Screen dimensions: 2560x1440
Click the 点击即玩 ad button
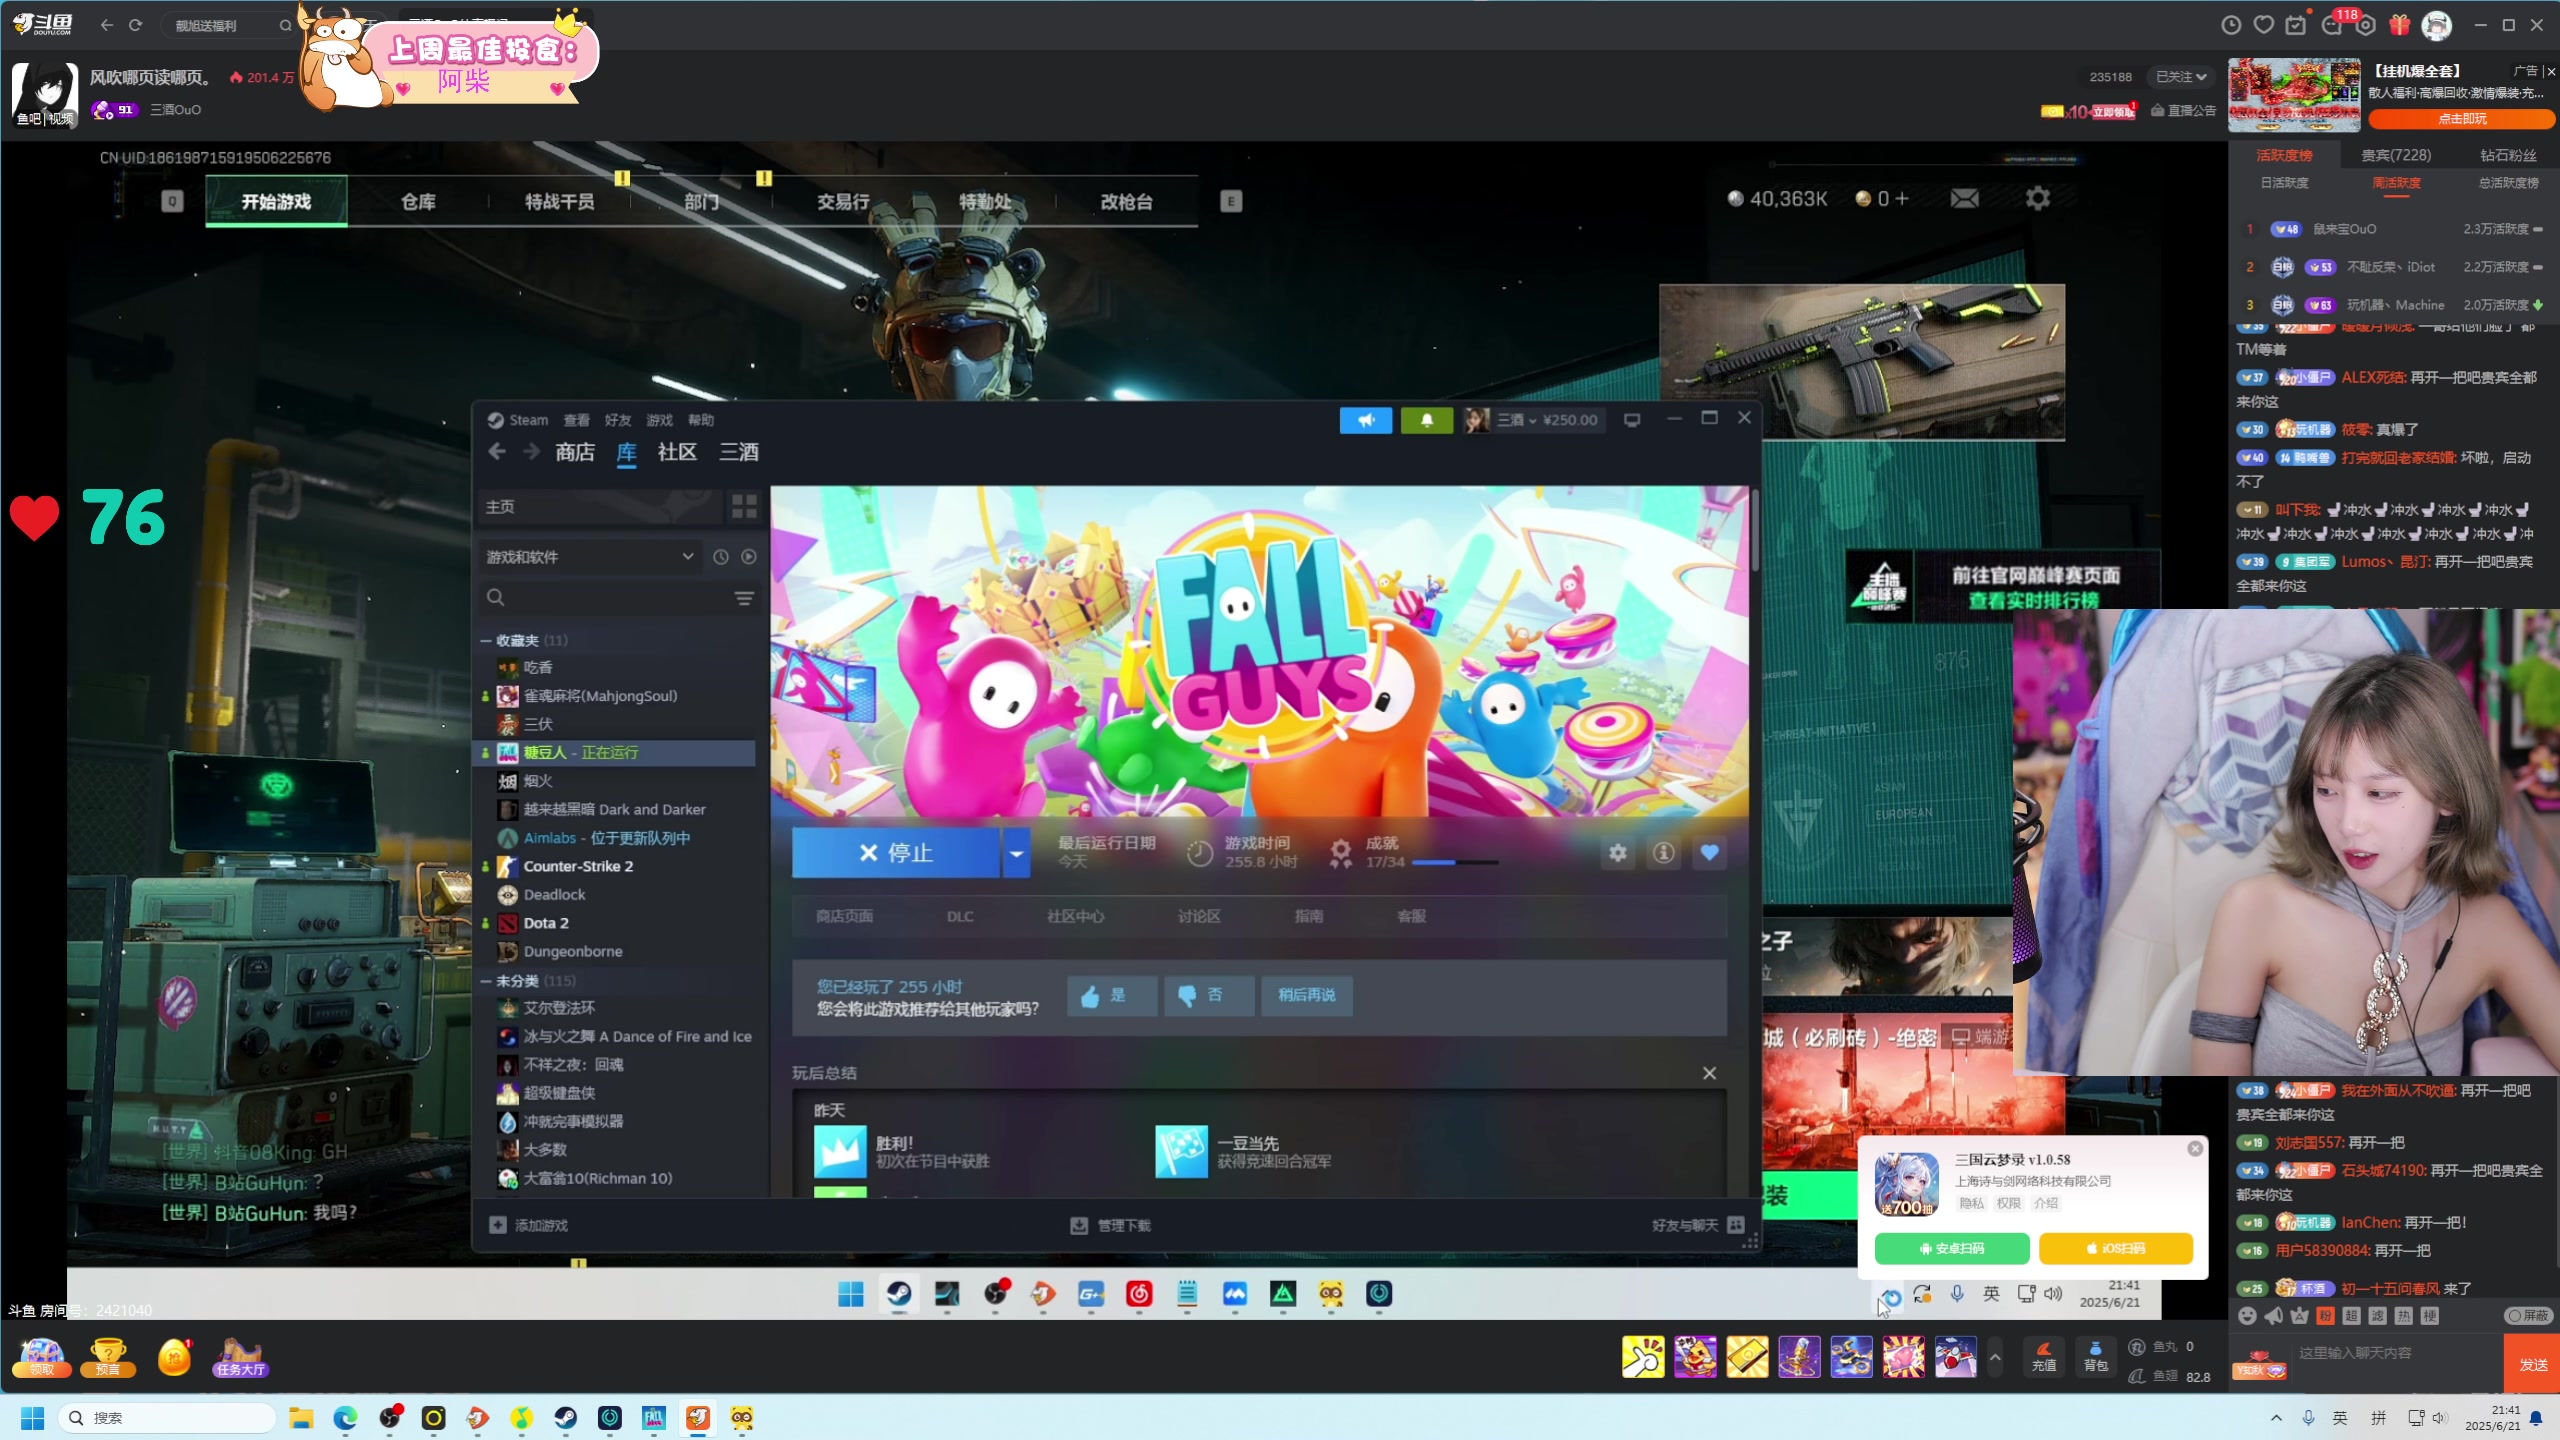2461,118
